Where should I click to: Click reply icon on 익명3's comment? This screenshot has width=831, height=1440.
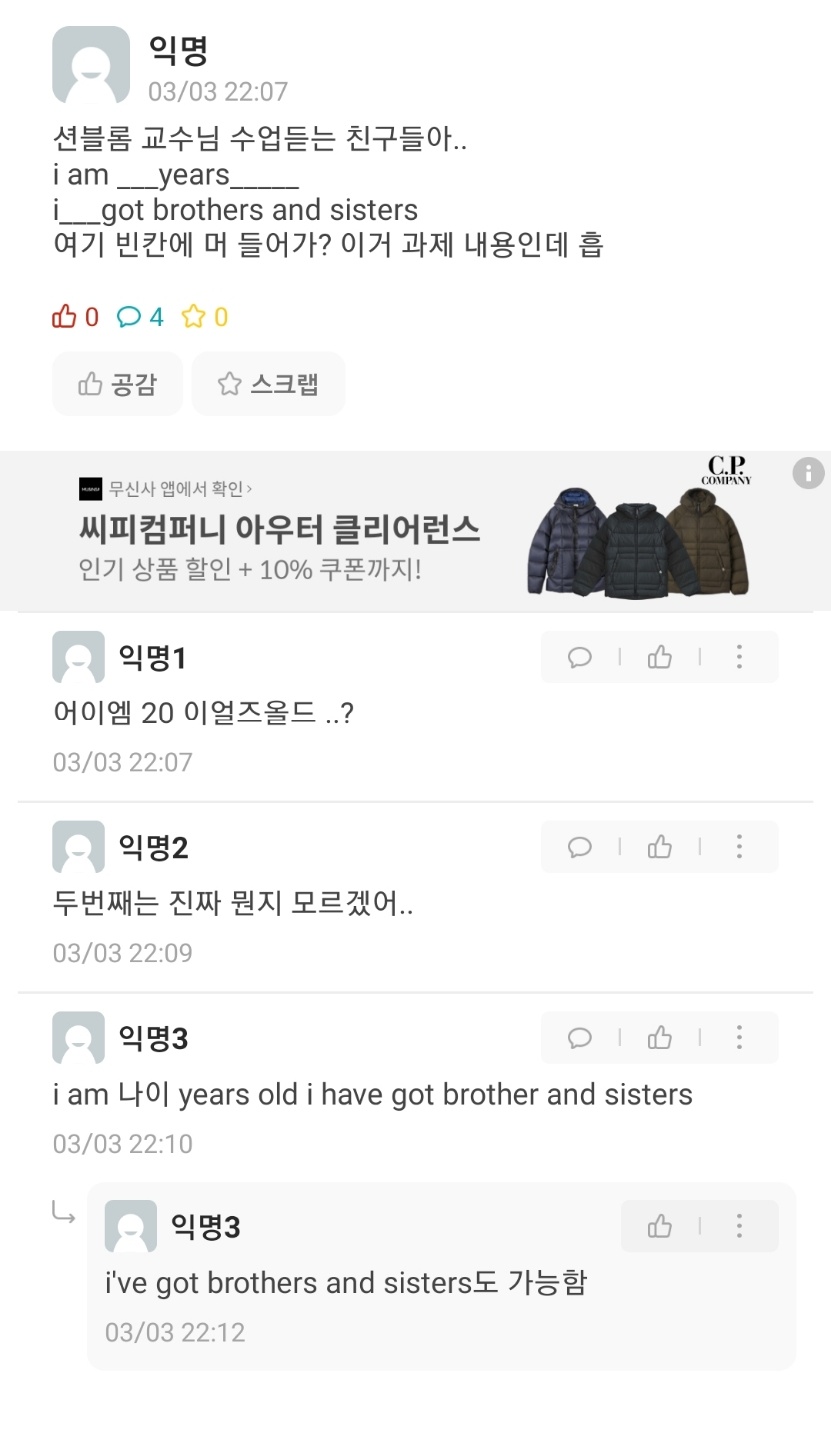pos(580,1037)
